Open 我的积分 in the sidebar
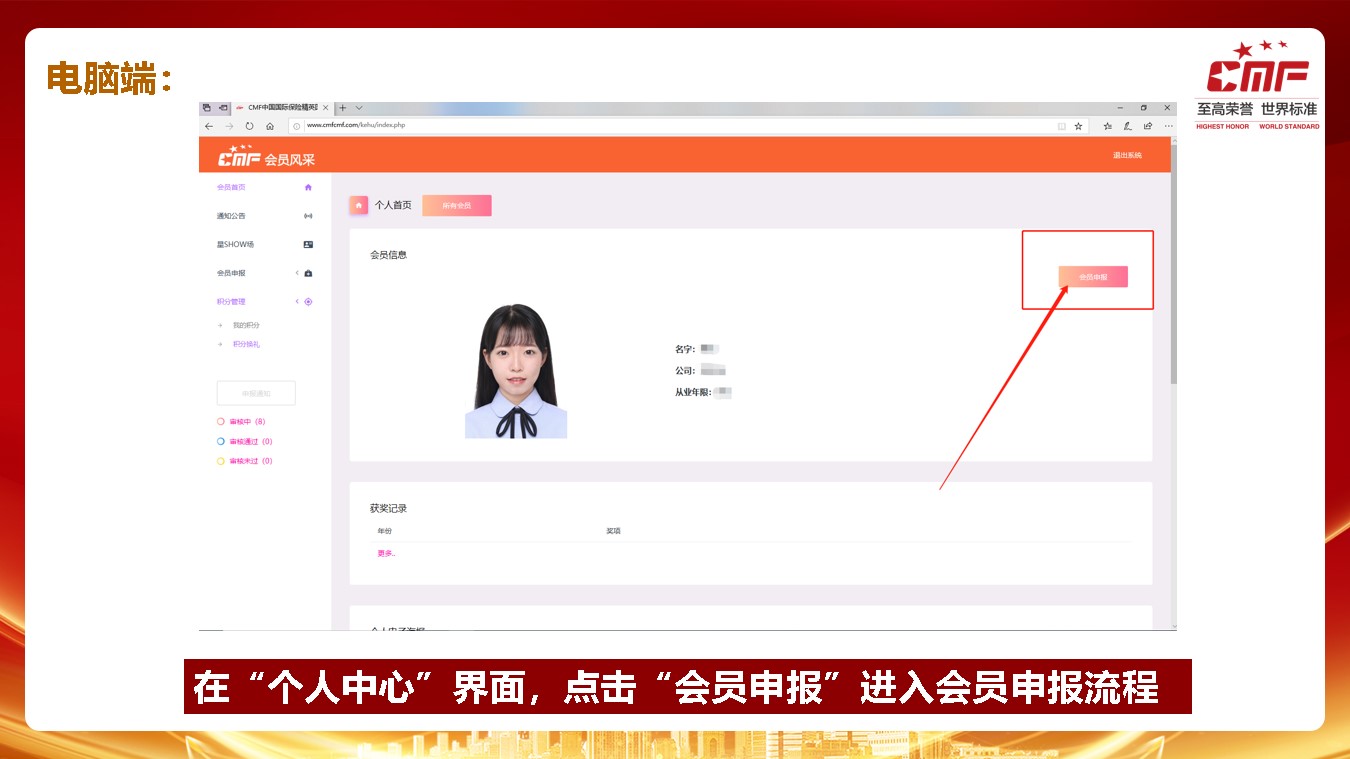The width and height of the screenshot is (1350, 759). [246, 325]
